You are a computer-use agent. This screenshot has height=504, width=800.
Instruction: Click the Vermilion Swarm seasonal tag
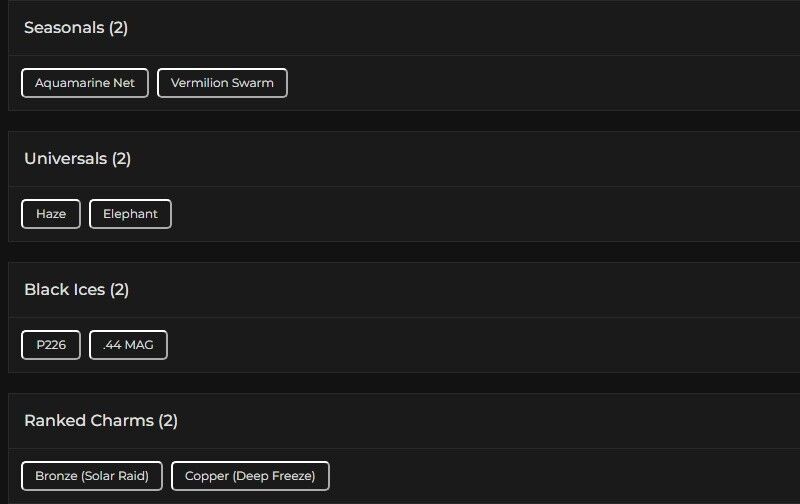coord(222,83)
